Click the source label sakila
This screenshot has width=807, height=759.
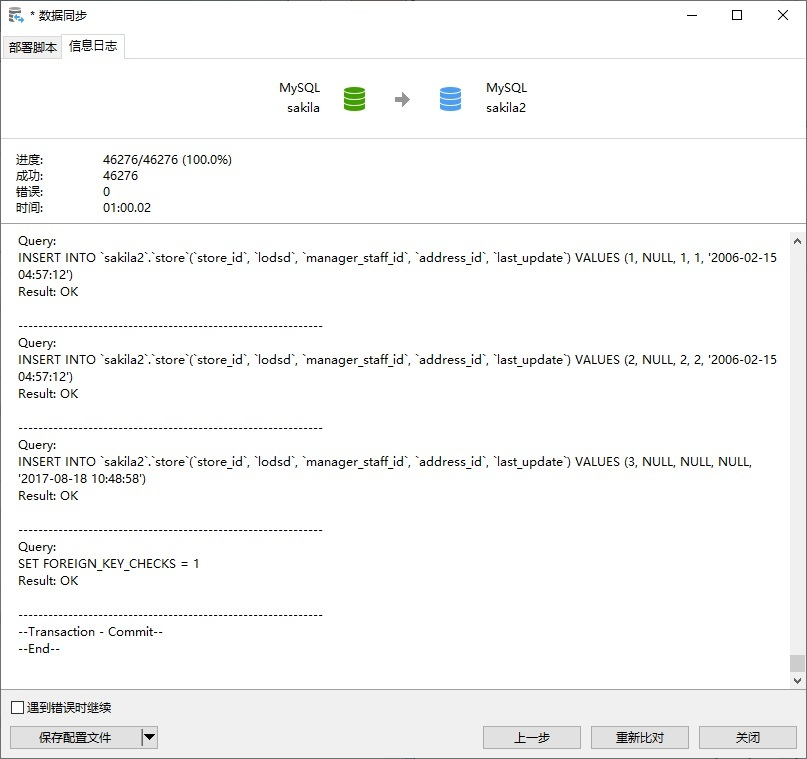coord(303,108)
